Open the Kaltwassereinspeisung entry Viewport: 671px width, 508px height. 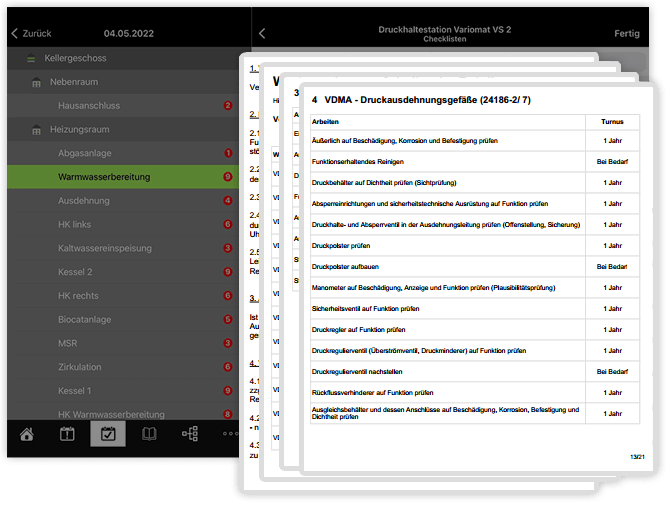click(x=123, y=248)
